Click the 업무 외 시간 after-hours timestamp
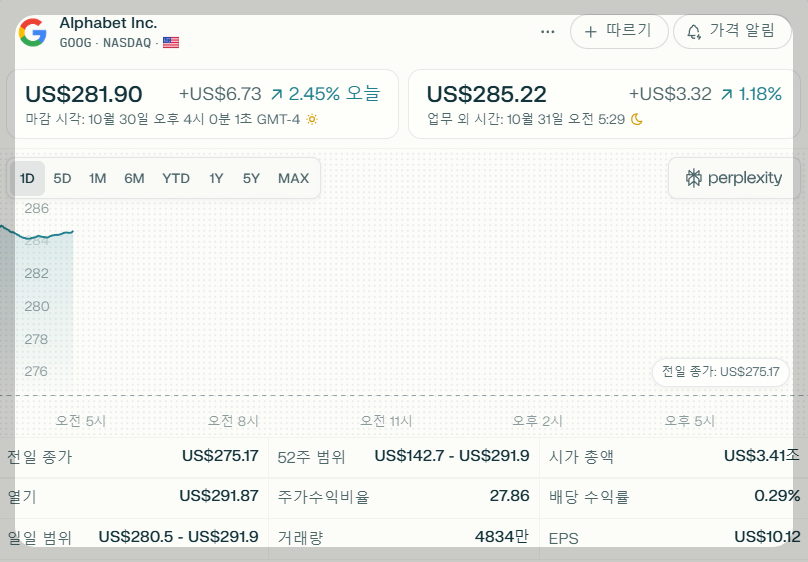This screenshot has height=562, width=808. click(x=526, y=120)
